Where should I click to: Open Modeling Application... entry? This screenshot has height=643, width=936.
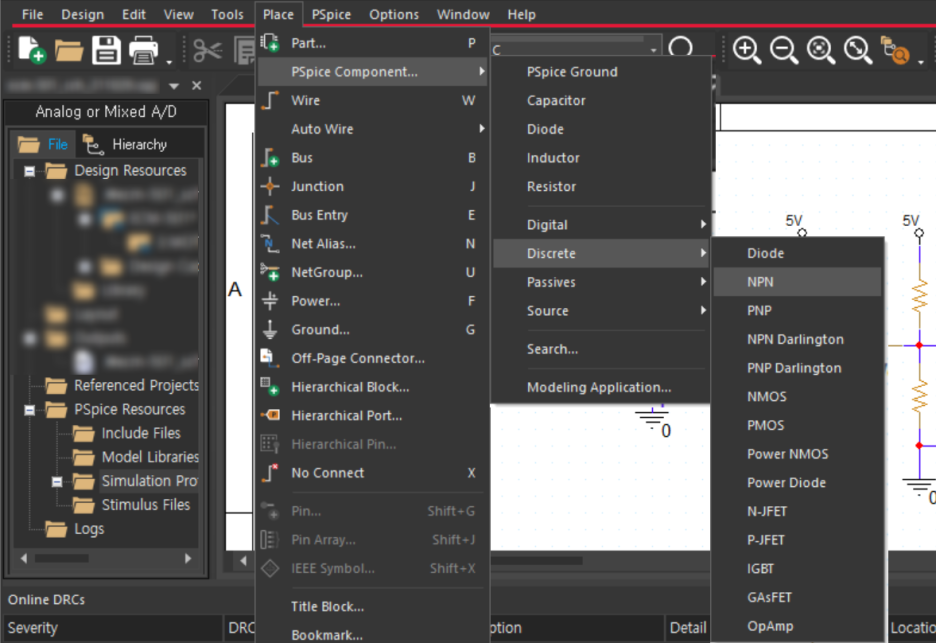coord(601,387)
